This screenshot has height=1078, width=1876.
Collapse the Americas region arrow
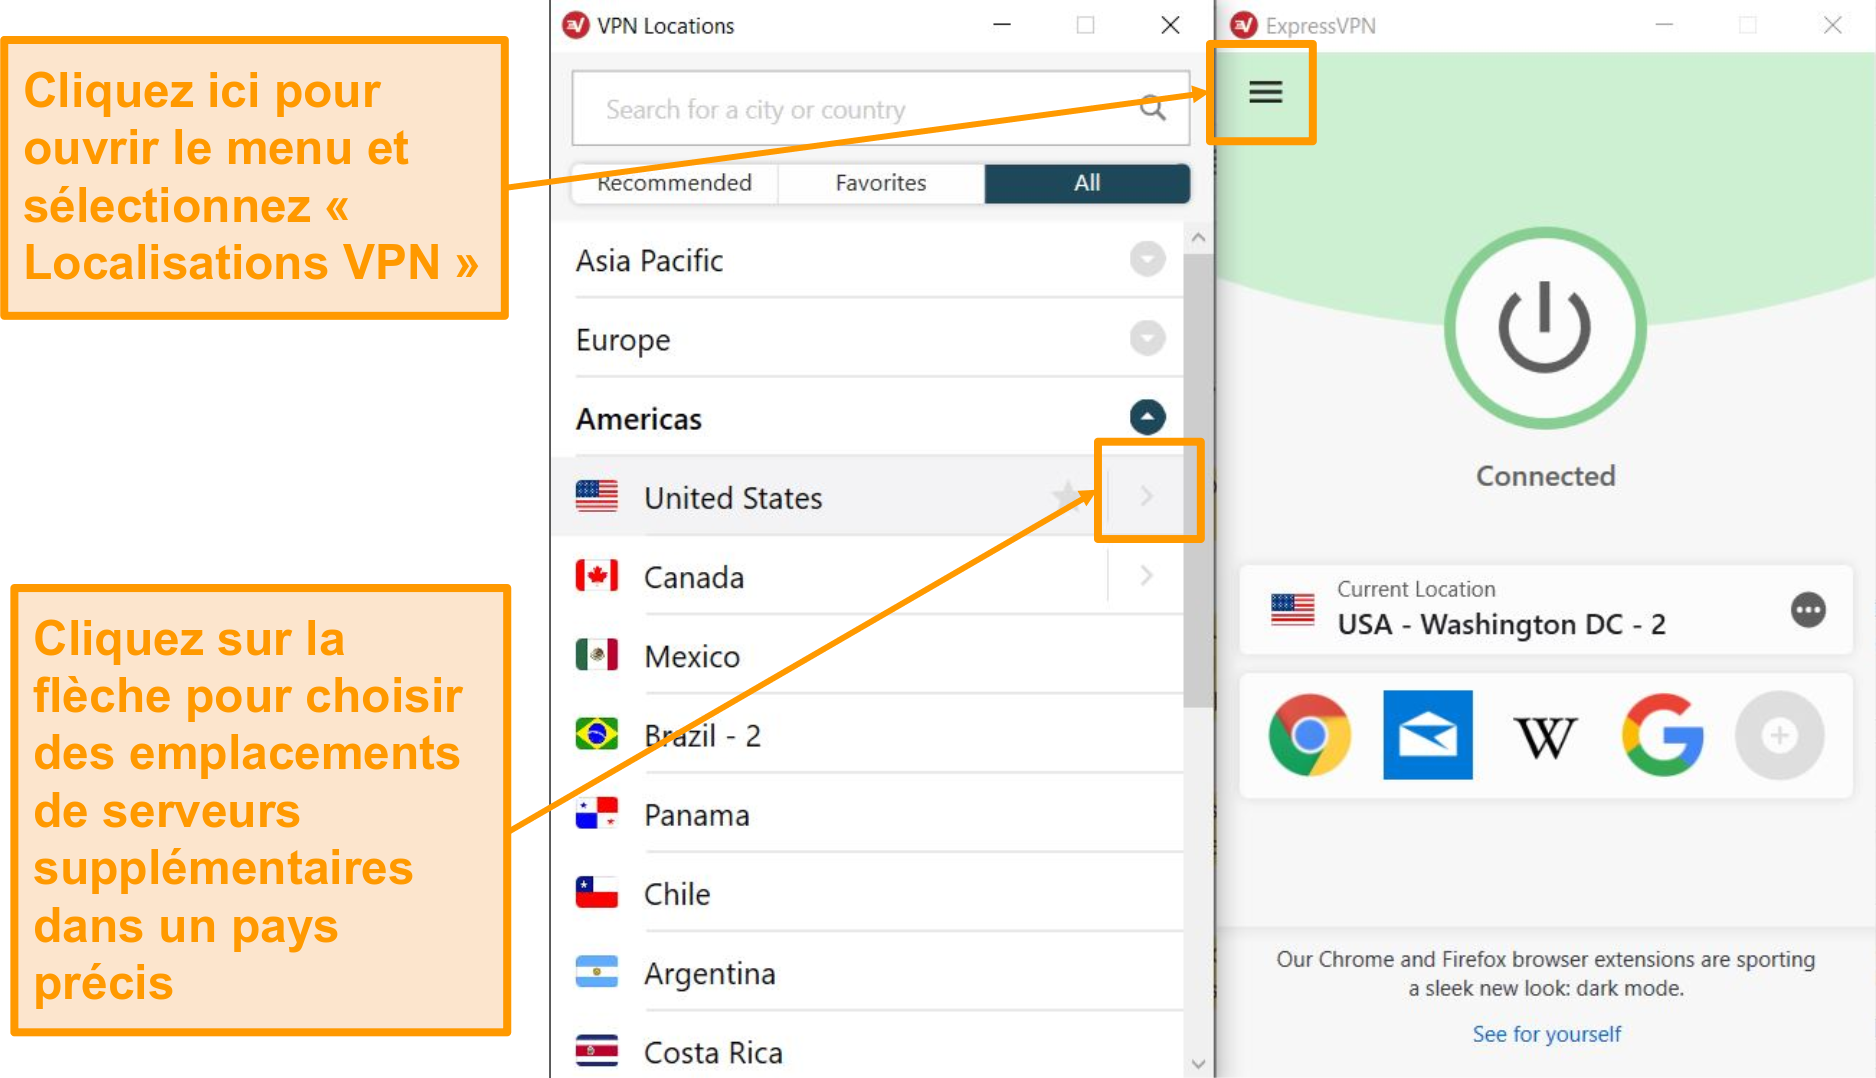pos(1147,417)
